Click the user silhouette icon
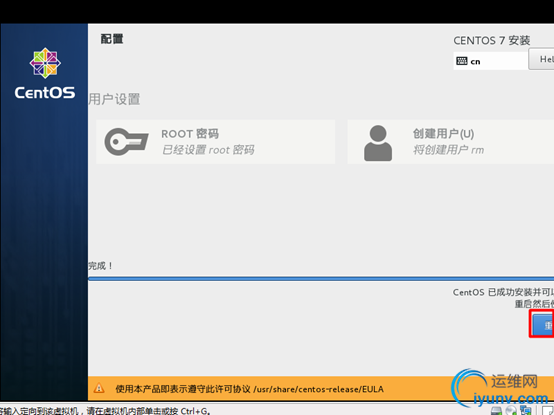The width and height of the screenshot is (554, 415). [x=378, y=143]
